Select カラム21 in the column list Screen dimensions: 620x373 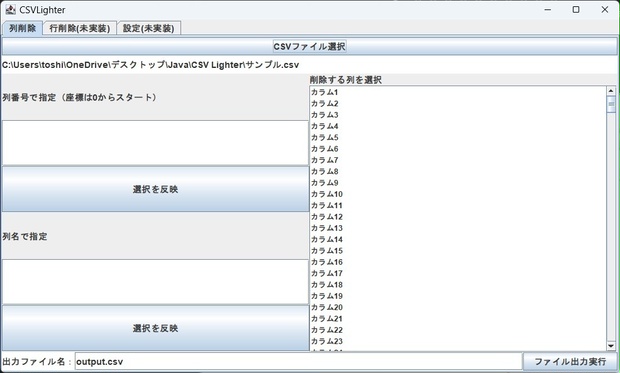(x=458, y=319)
